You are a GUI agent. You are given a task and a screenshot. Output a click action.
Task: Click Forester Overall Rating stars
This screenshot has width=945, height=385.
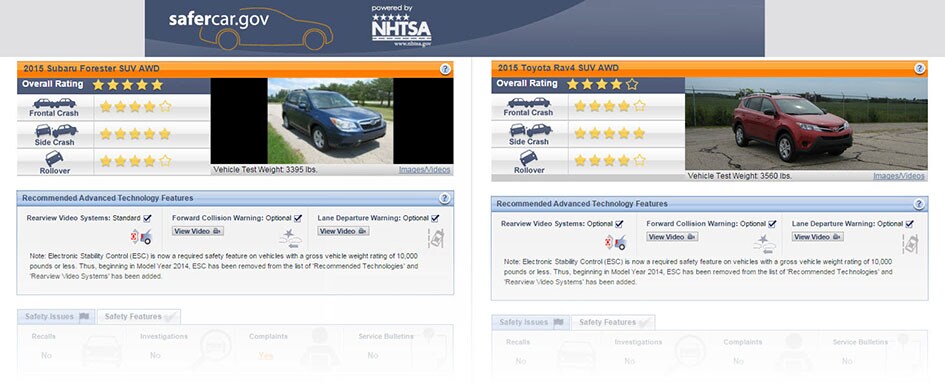(128, 84)
